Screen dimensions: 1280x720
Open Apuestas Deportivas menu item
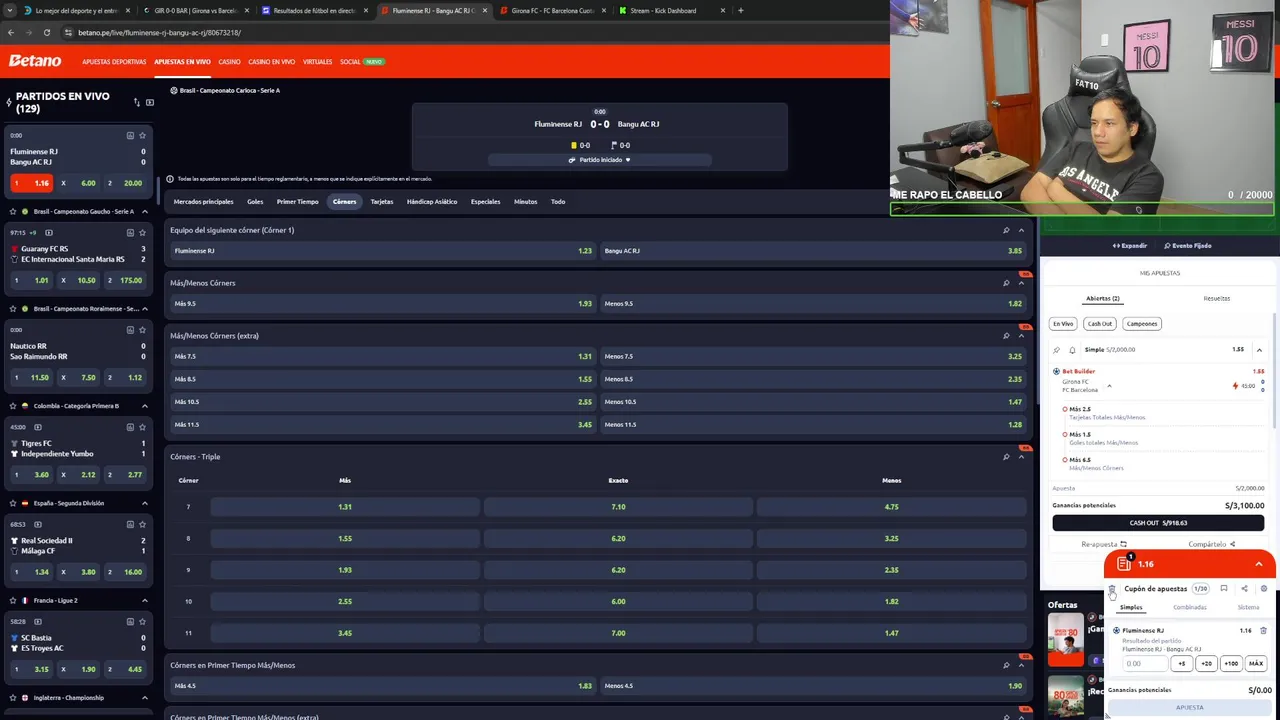pos(114,62)
